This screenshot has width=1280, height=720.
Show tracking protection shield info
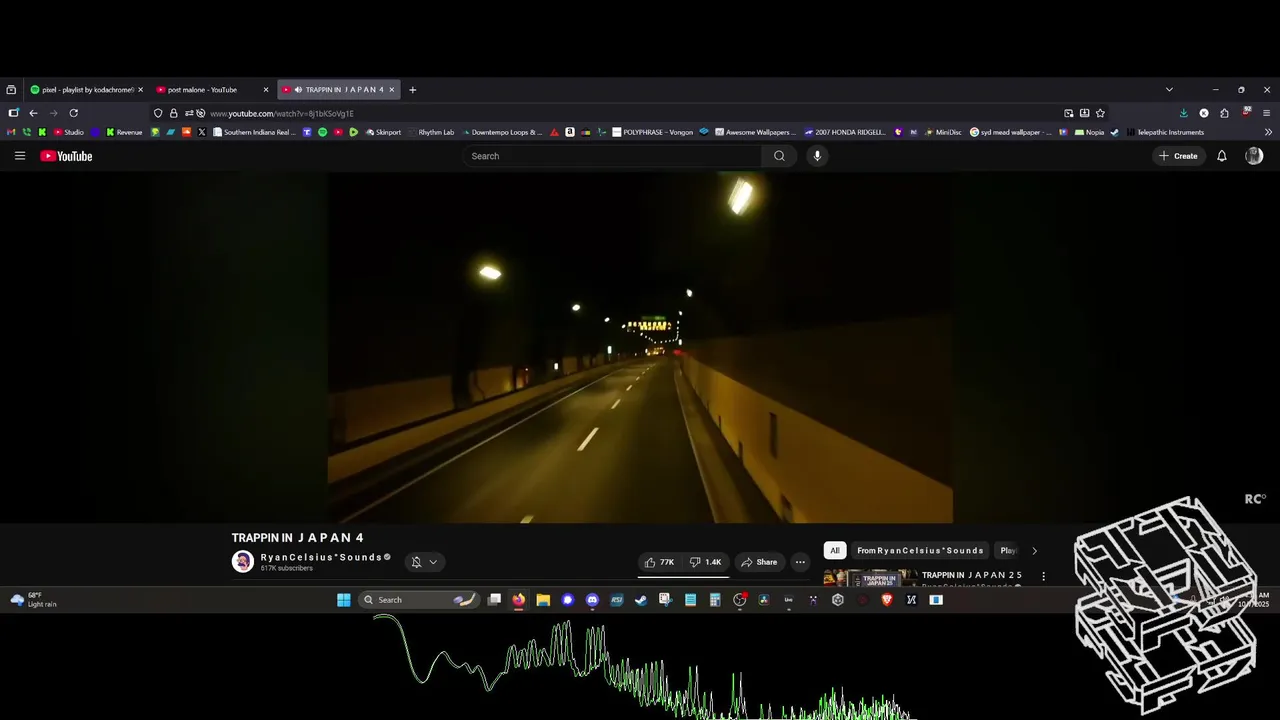(158, 113)
